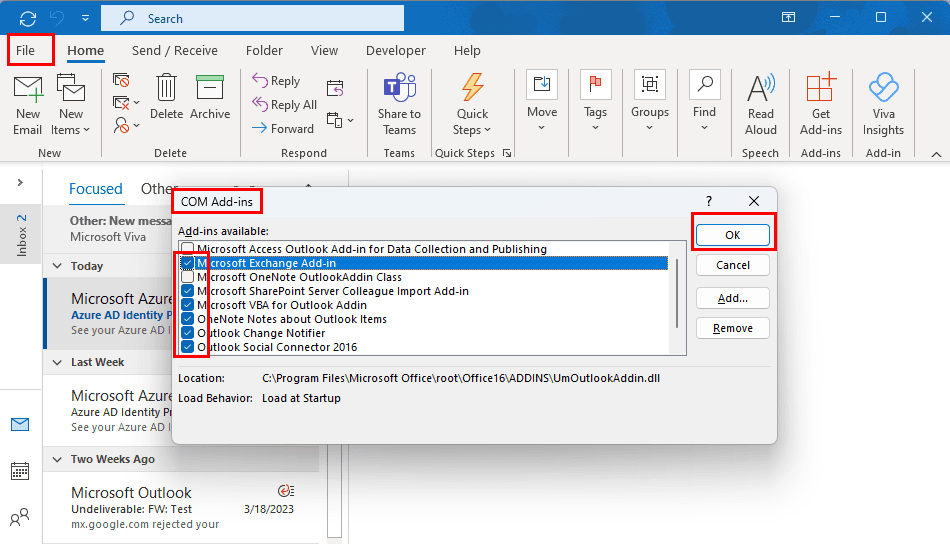Image resolution: width=950 pixels, height=544 pixels.
Task: Click Reply All in the ribbon
Action: (285, 105)
